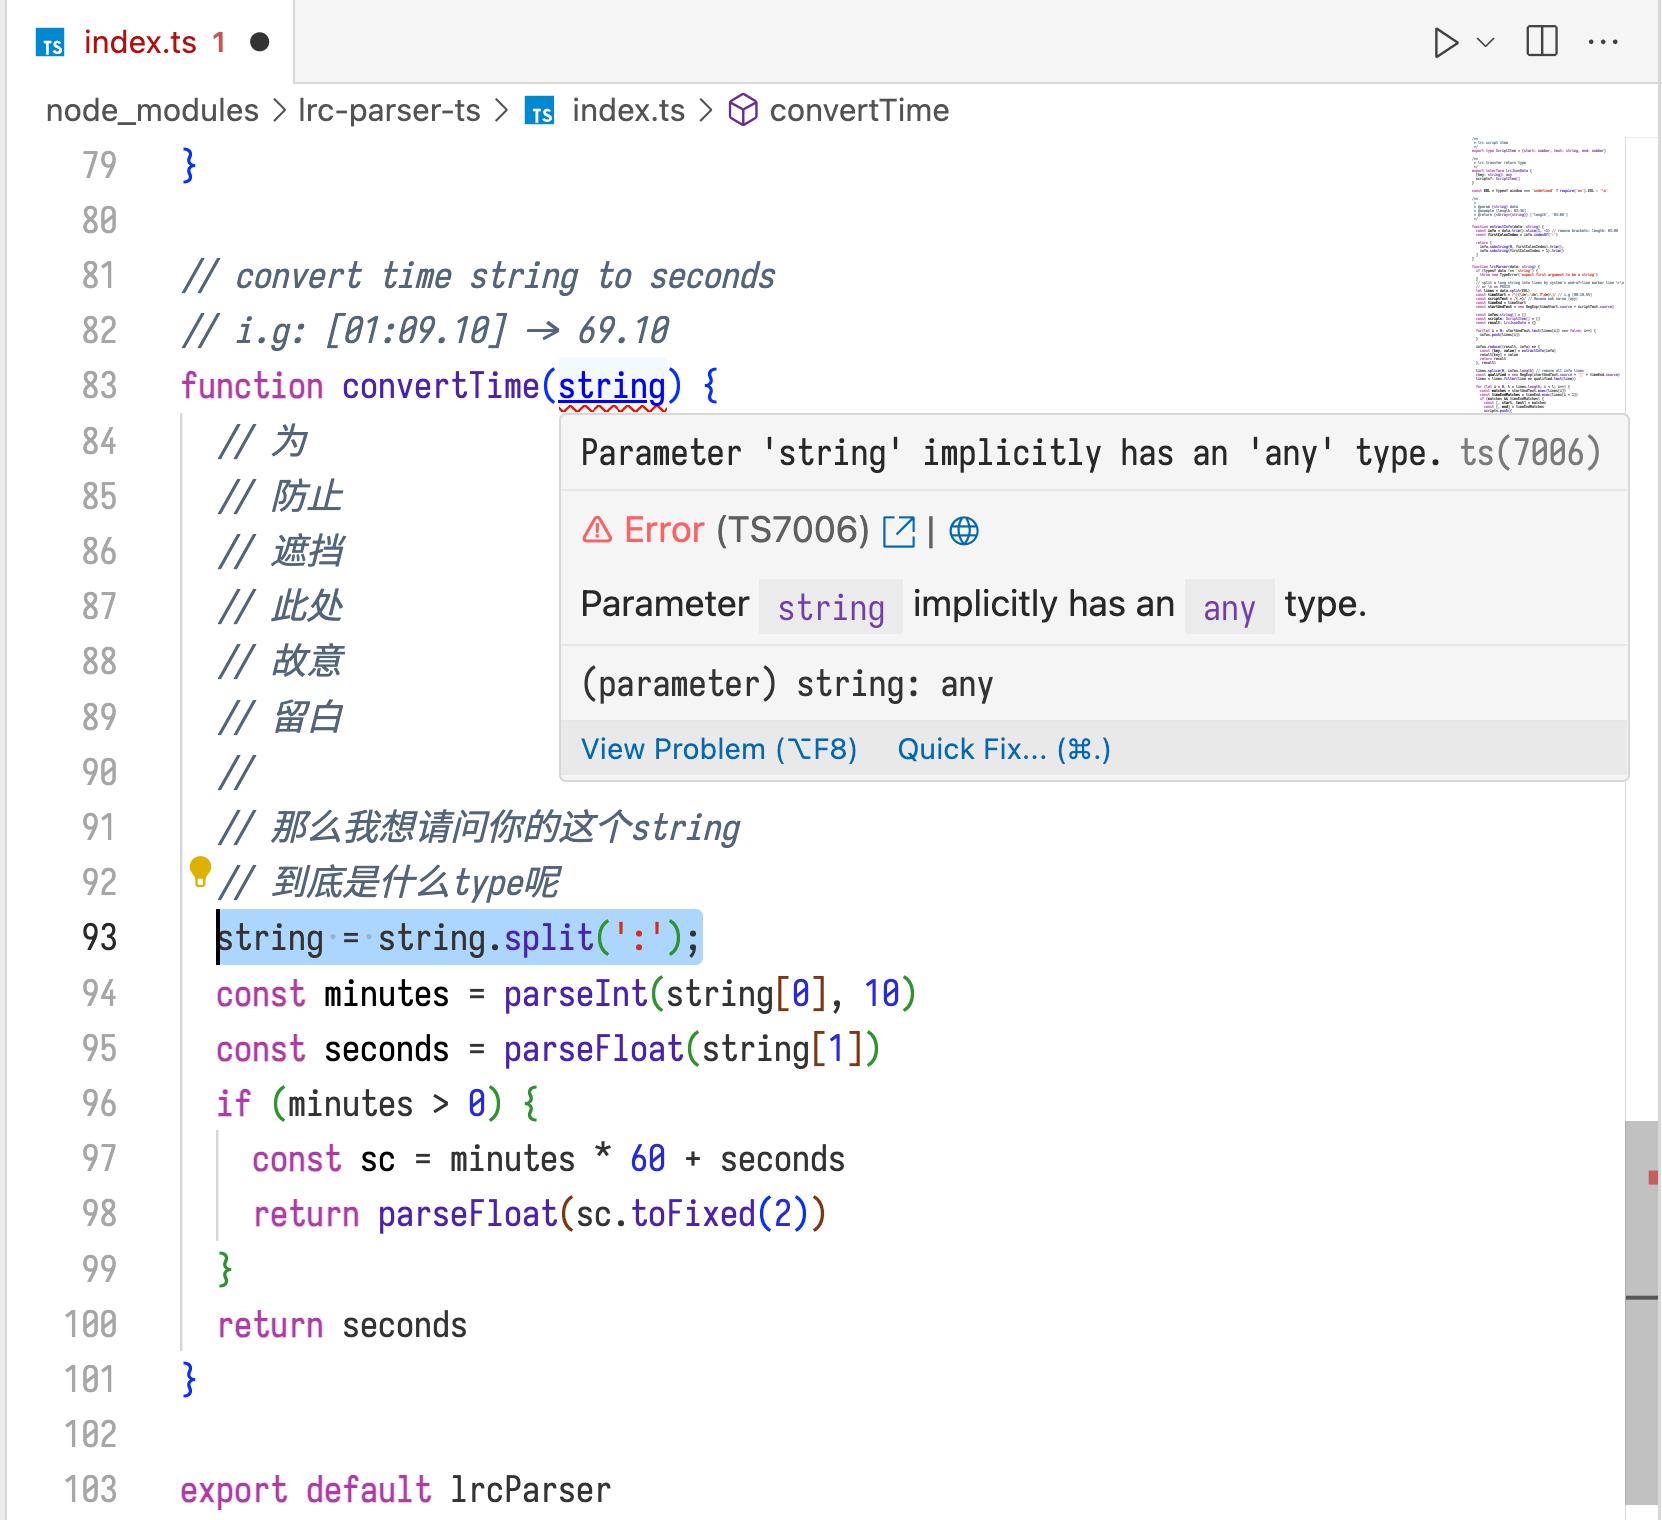1662x1520 pixels.
Task: Open the Split Editor icon
Action: 1541,42
